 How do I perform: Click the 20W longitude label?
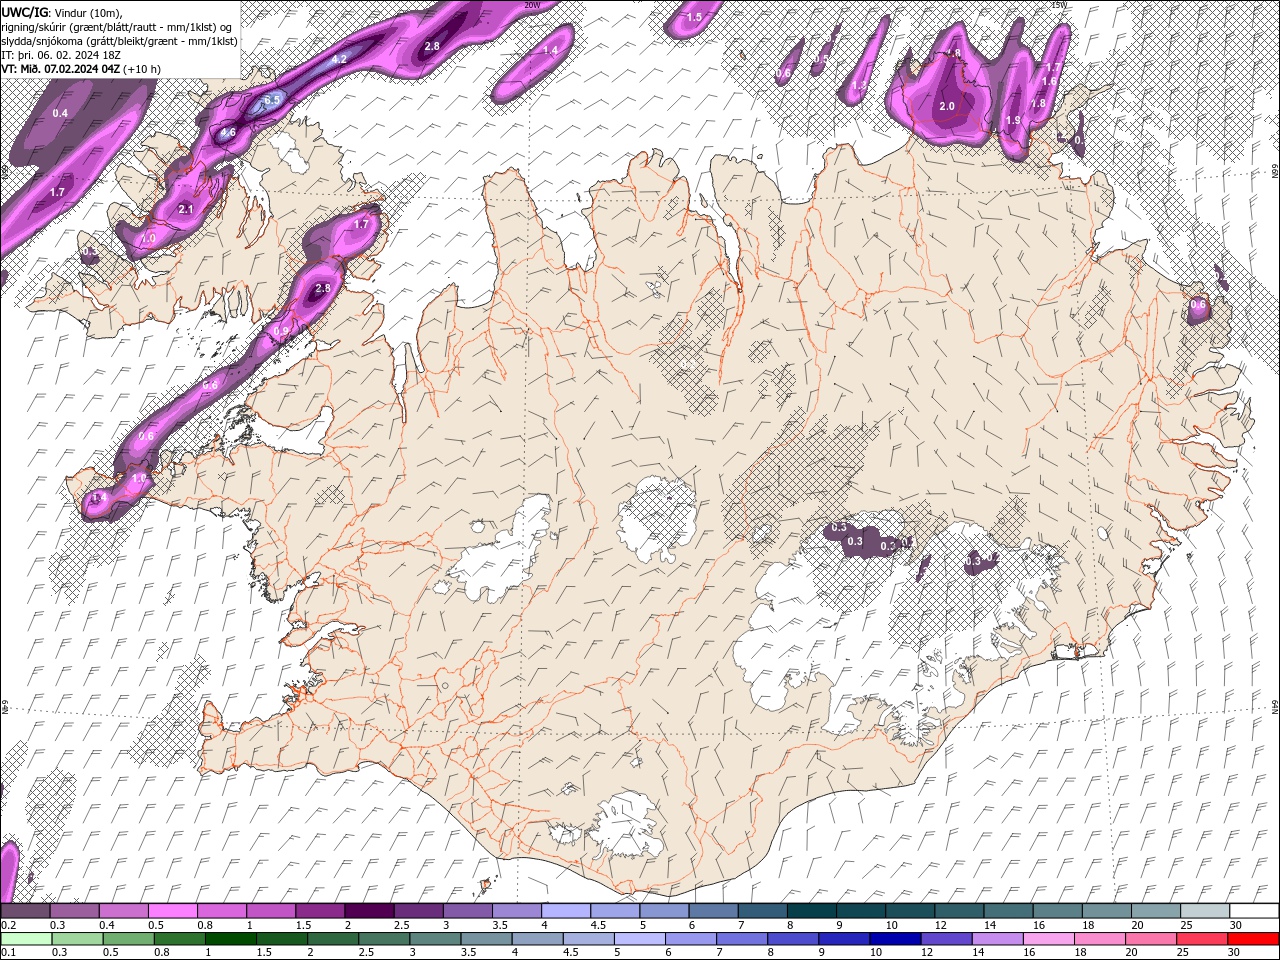tap(532, 5)
